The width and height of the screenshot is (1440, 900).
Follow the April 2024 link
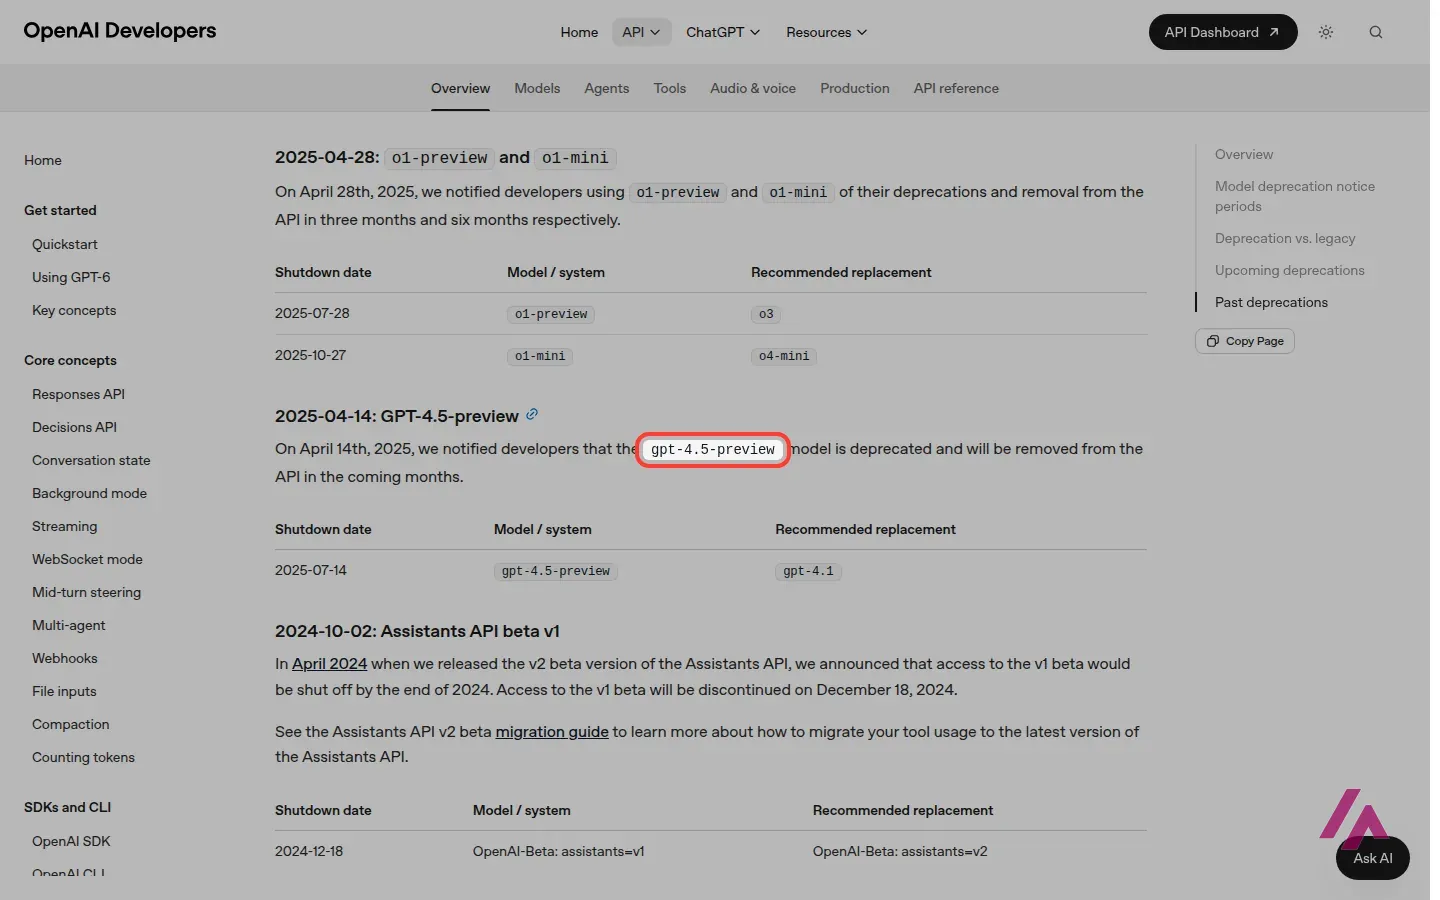(329, 664)
